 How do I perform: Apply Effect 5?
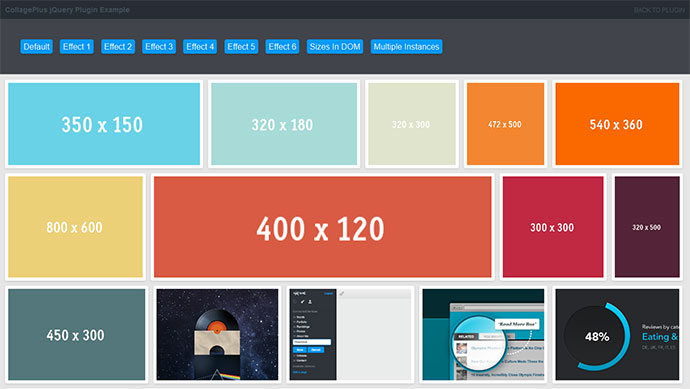[x=241, y=47]
